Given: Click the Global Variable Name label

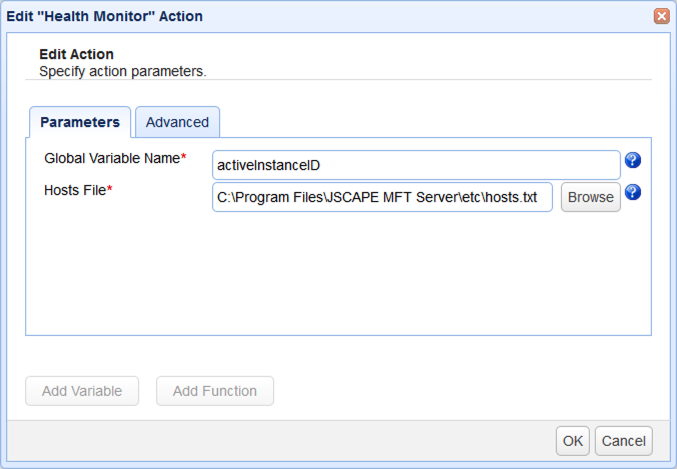Looking at the screenshot, I should [111, 158].
